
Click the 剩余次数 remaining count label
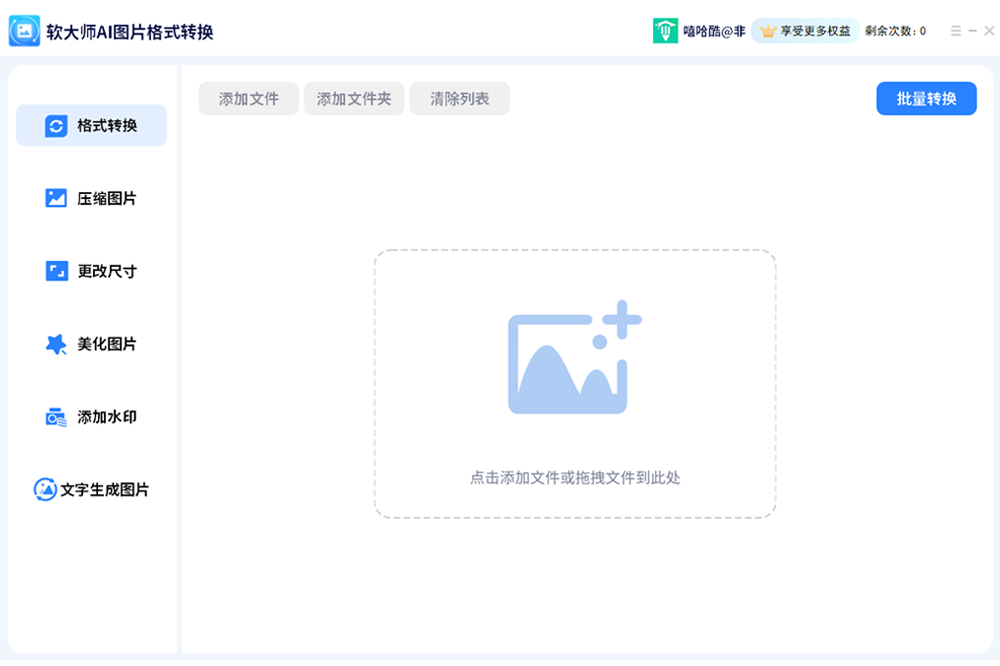tap(895, 31)
